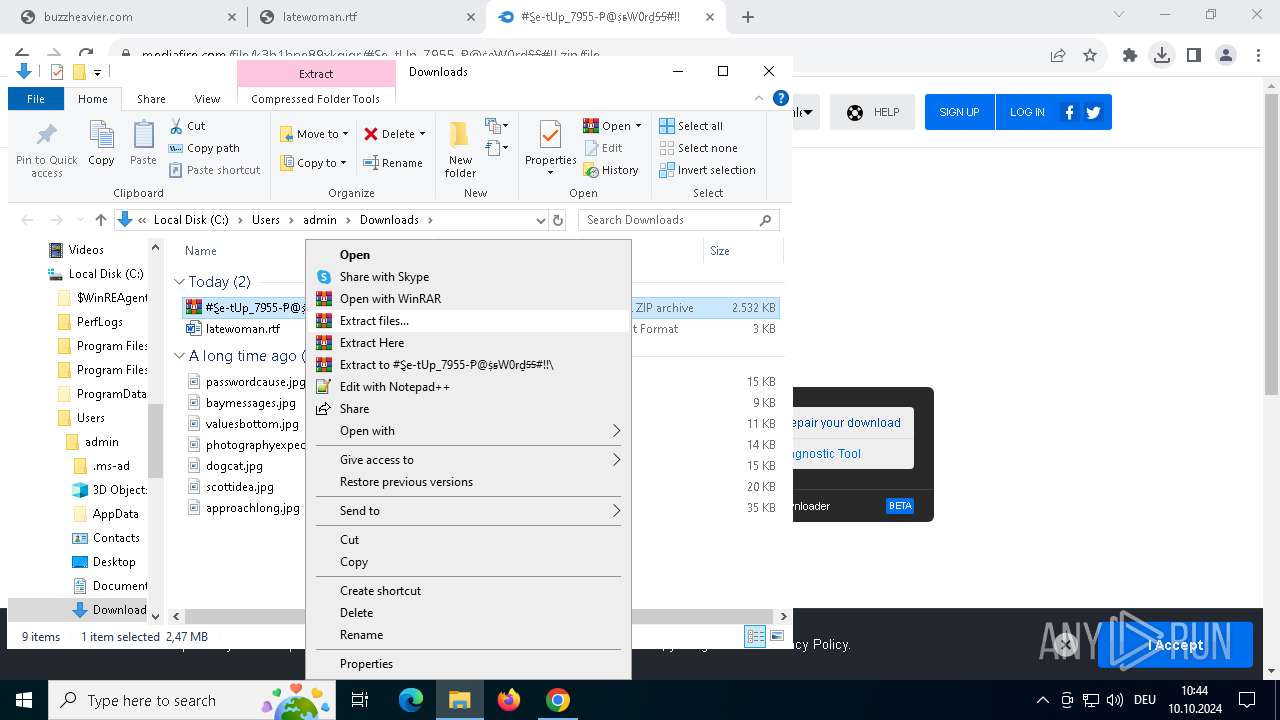Refresh the Downloads folder address bar
Screen dimensions: 1280x720
558,220
